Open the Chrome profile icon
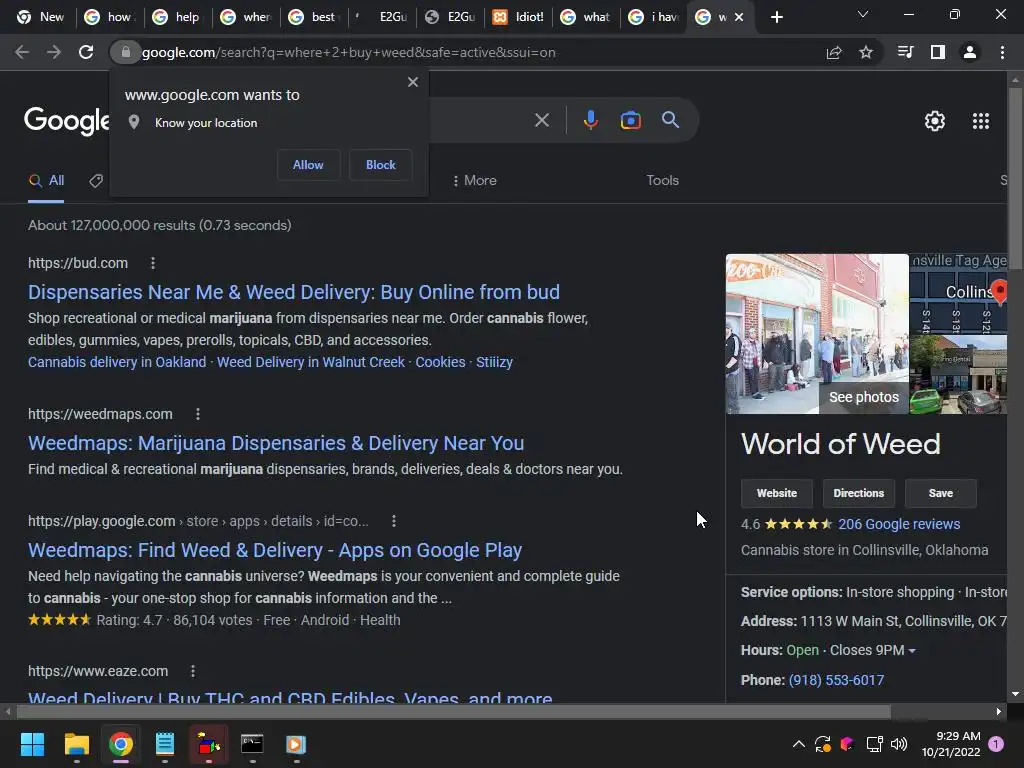The width and height of the screenshot is (1024, 768). tap(970, 52)
